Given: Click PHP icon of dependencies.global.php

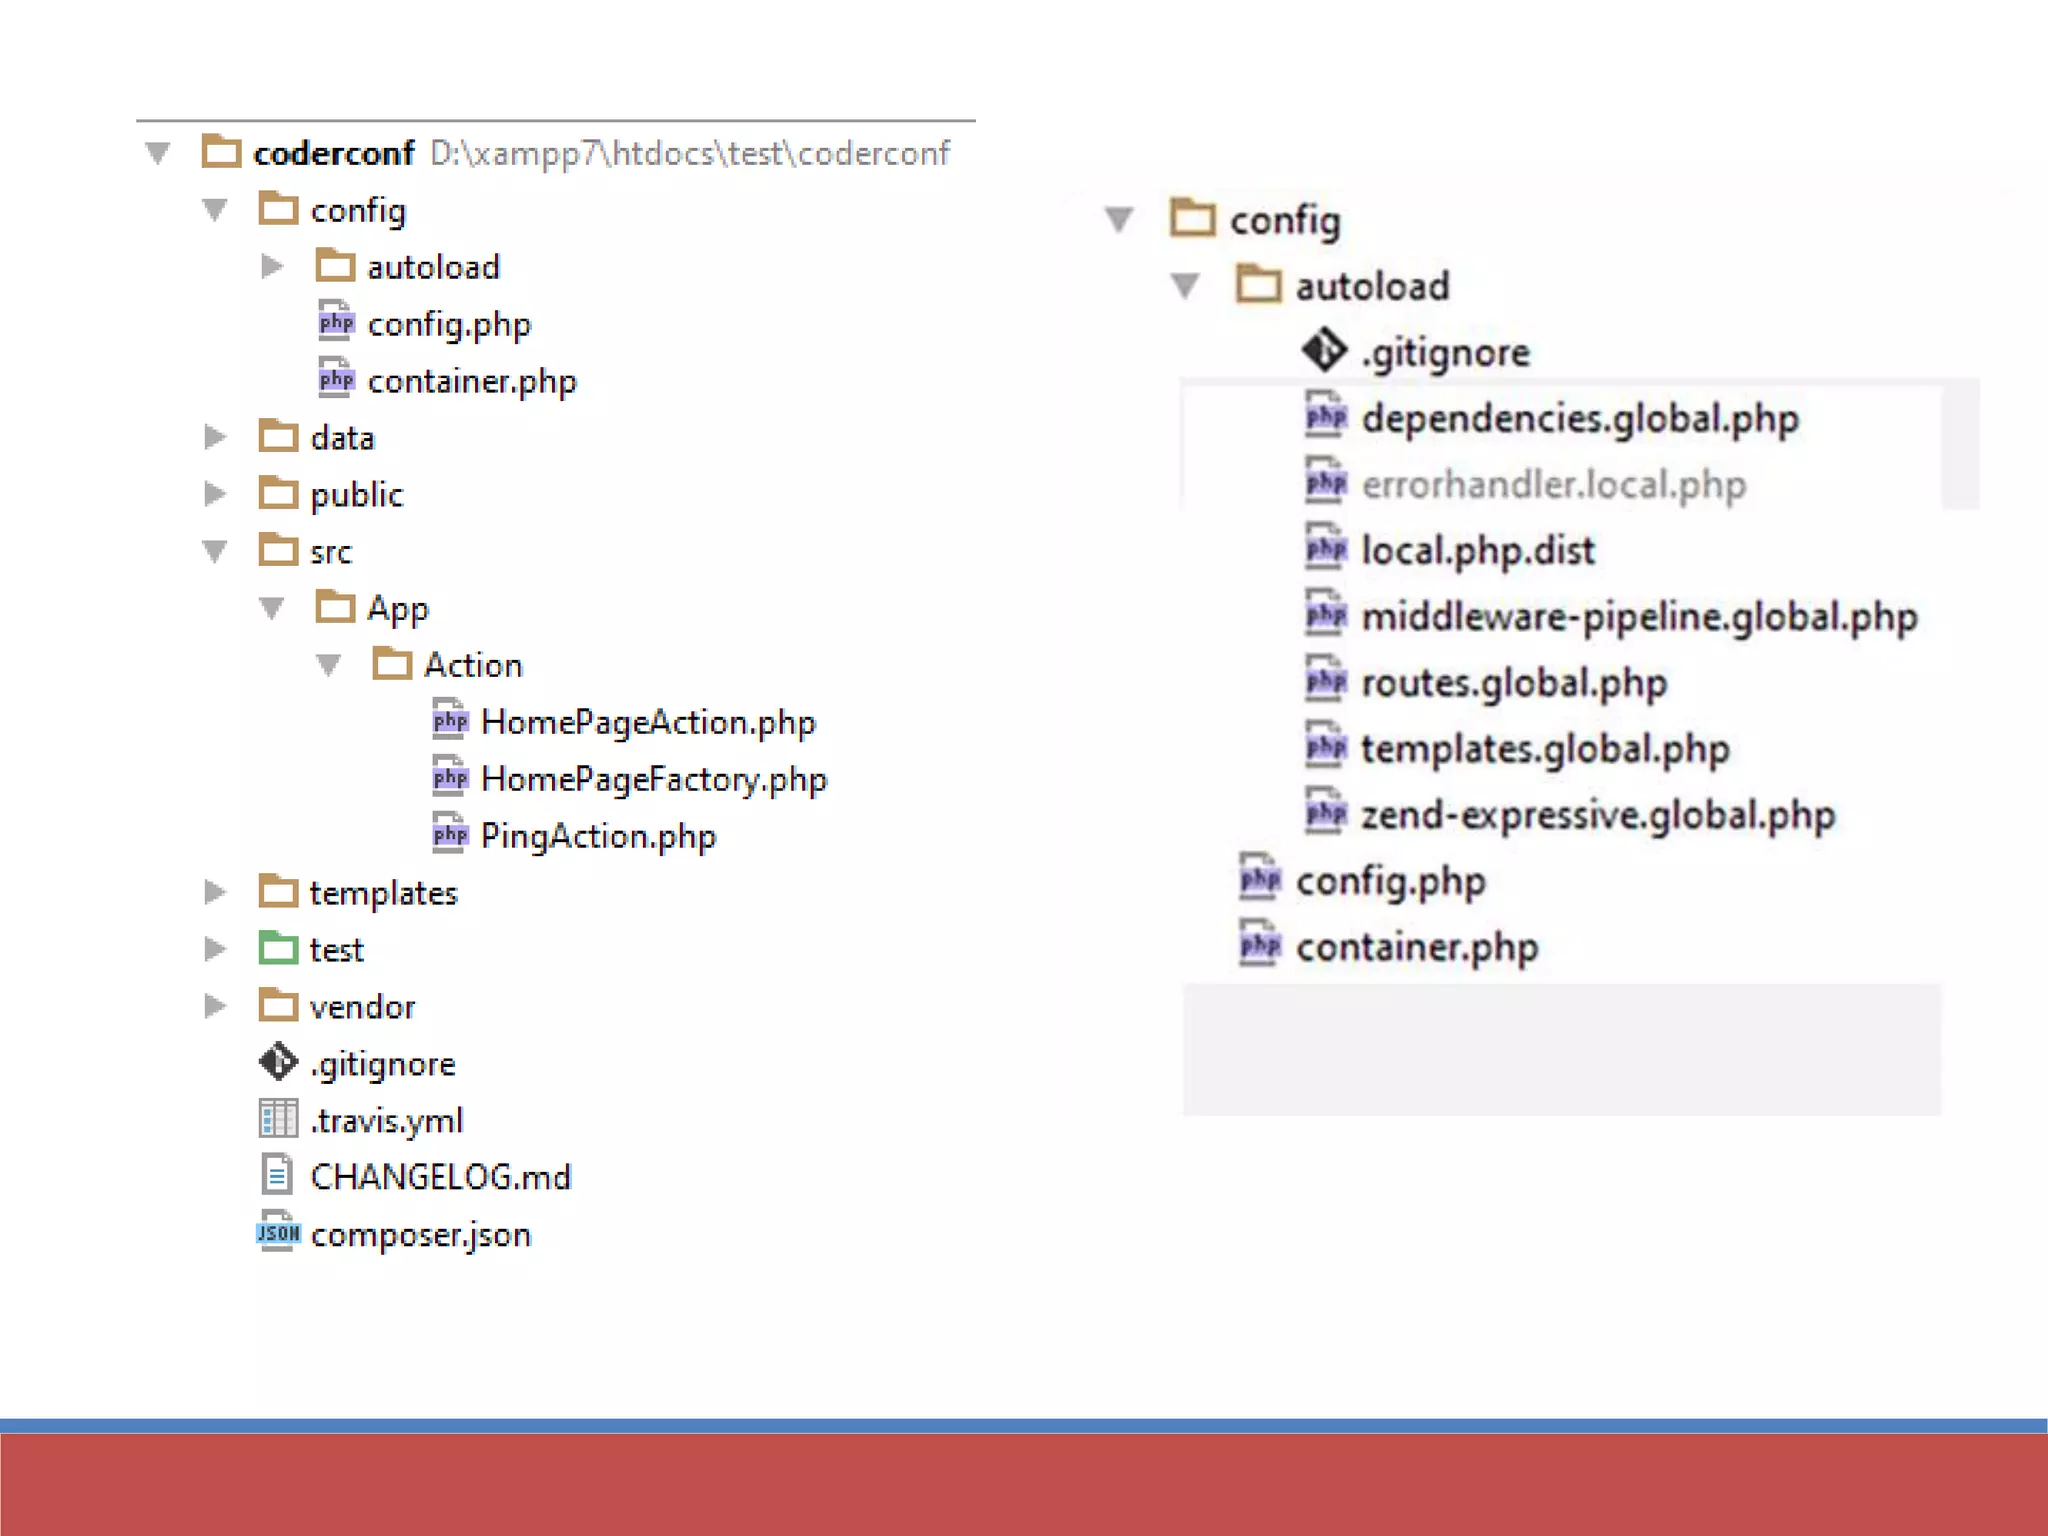Looking at the screenshot, I should [x=1326, y=417].
